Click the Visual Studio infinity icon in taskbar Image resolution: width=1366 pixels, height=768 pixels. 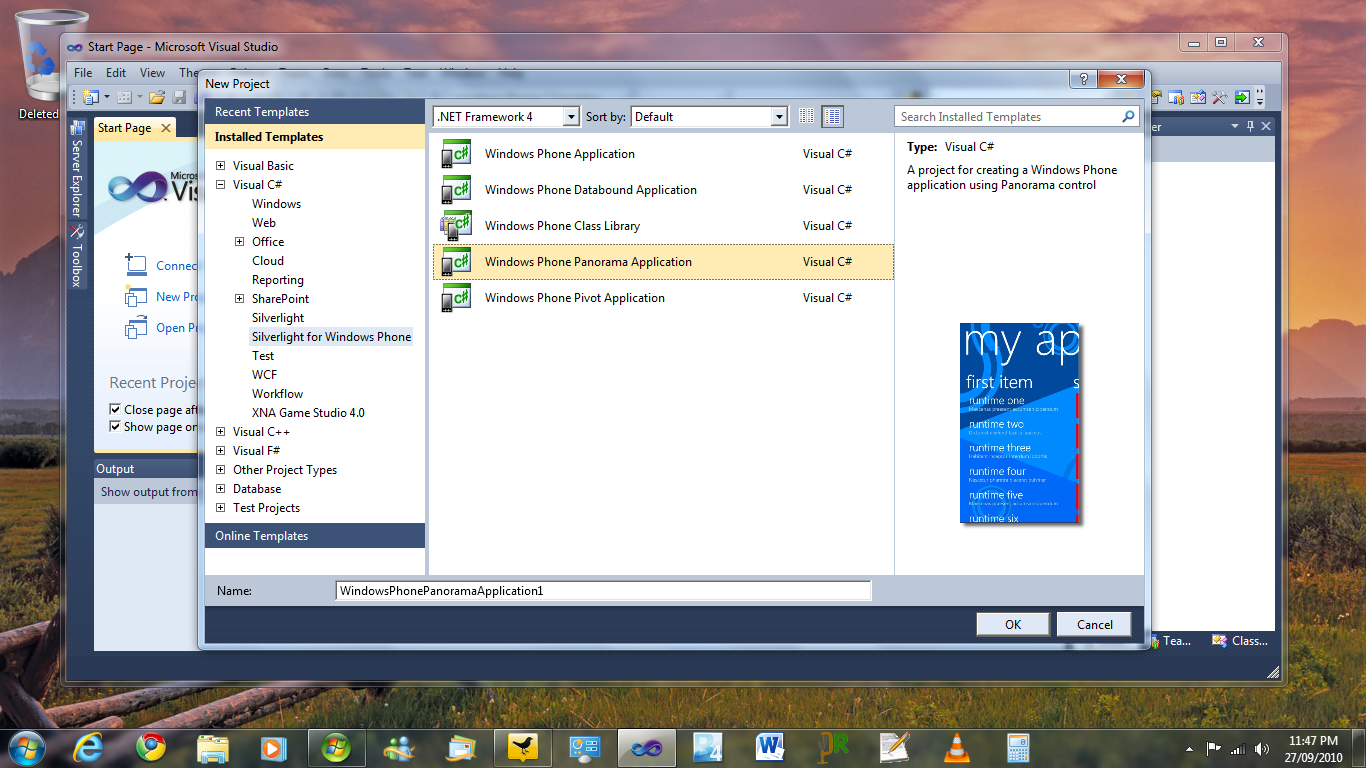[x=646, y=746]
